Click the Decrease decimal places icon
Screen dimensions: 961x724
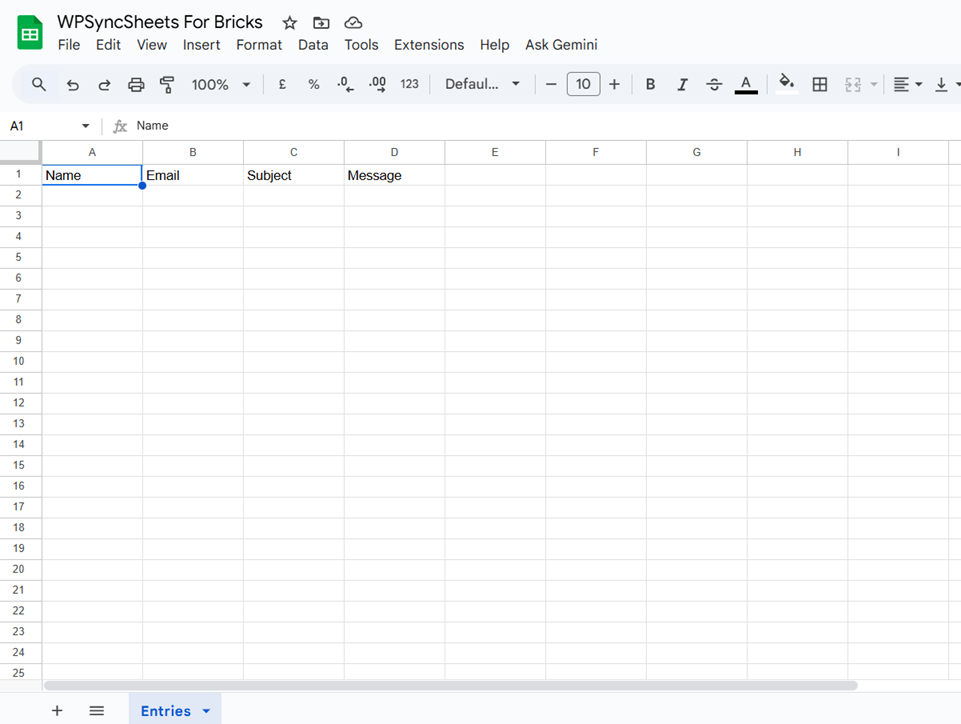345,84
